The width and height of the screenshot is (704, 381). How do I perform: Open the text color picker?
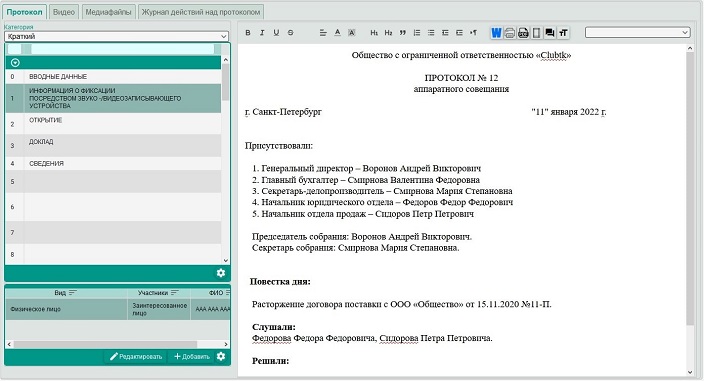tap(337, 33)
